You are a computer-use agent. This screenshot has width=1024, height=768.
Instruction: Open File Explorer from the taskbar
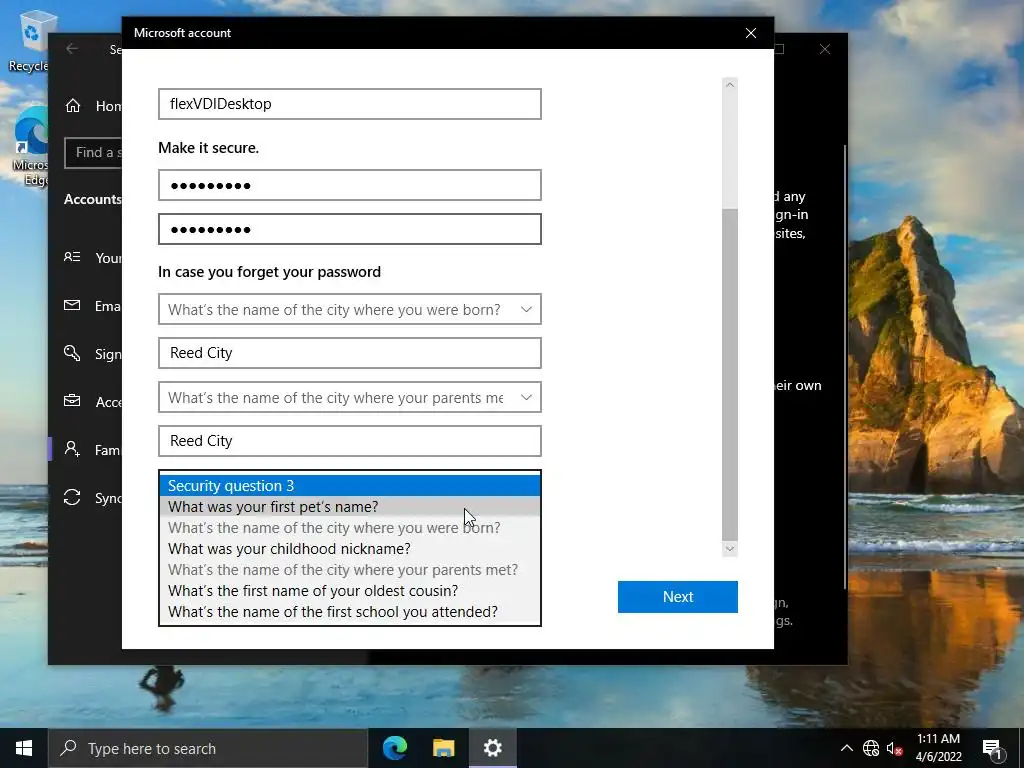point(443,748)
